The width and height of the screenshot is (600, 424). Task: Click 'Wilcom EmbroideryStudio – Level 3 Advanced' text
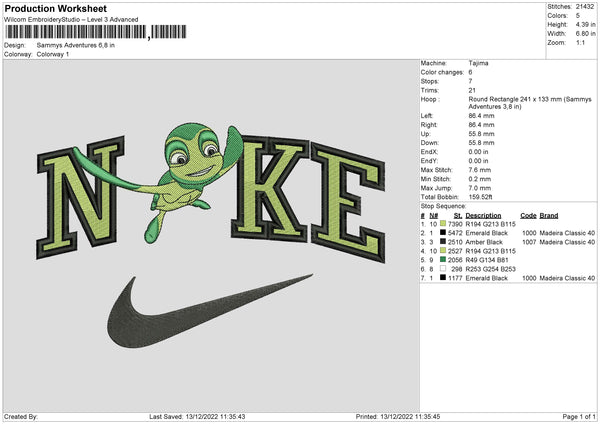(x=71, y=20)
